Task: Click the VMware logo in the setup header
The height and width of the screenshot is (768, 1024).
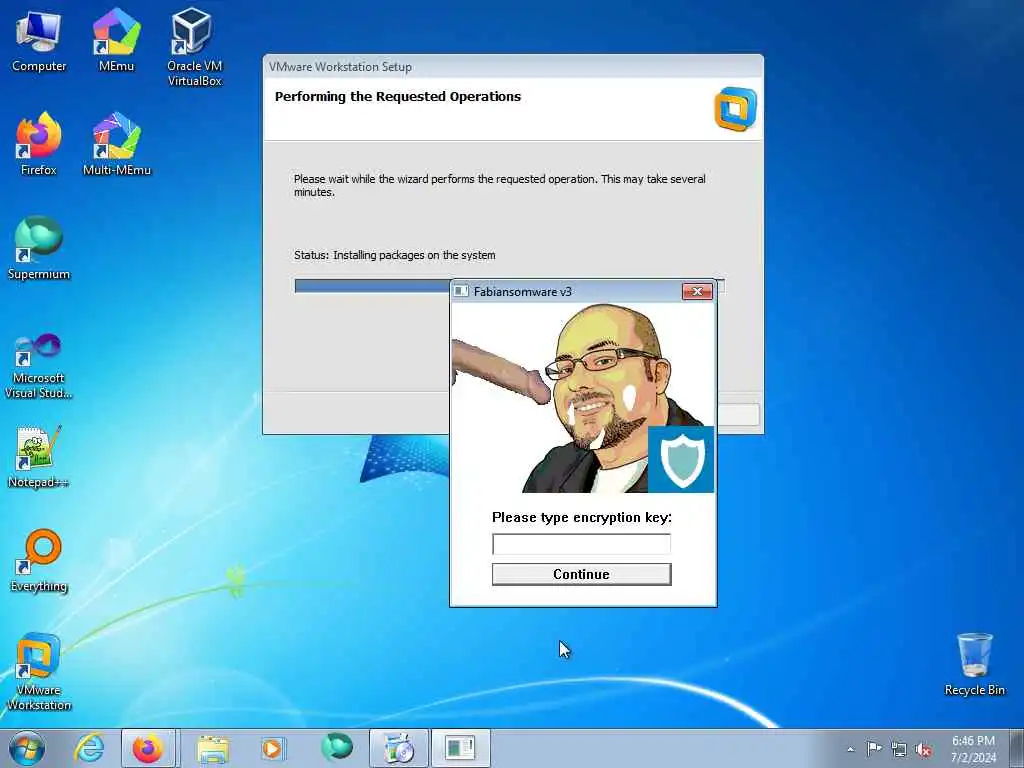Action: pyautogui.click(x=735, y=108)
